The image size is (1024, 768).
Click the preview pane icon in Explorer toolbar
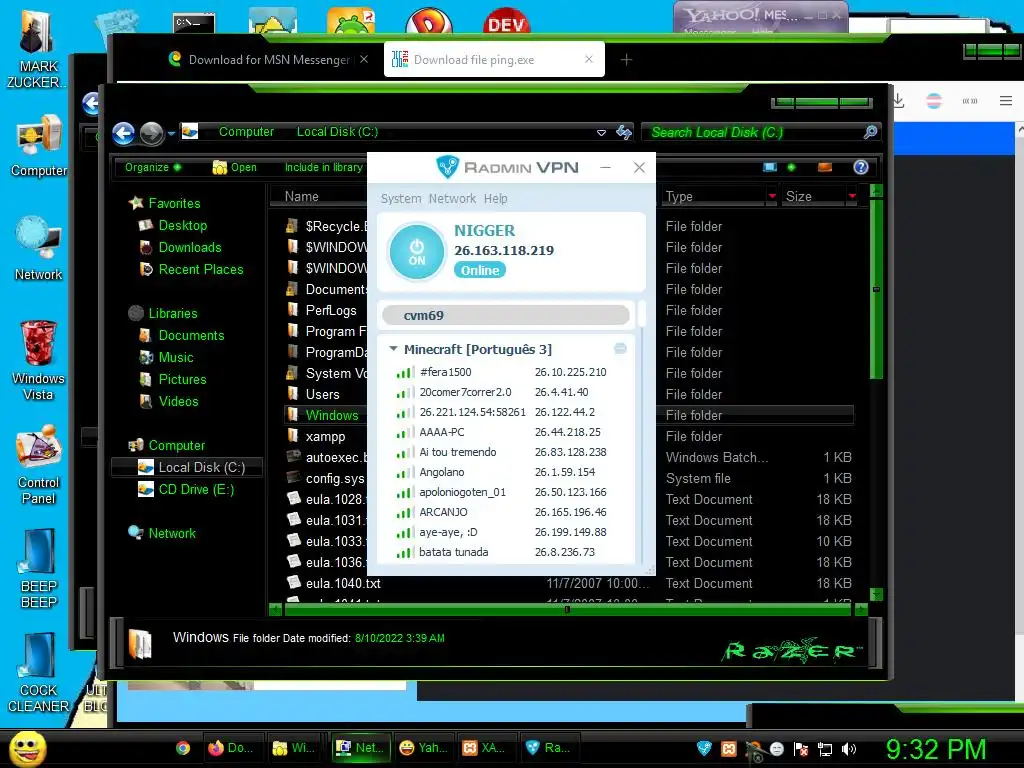(x=825, y=167)
